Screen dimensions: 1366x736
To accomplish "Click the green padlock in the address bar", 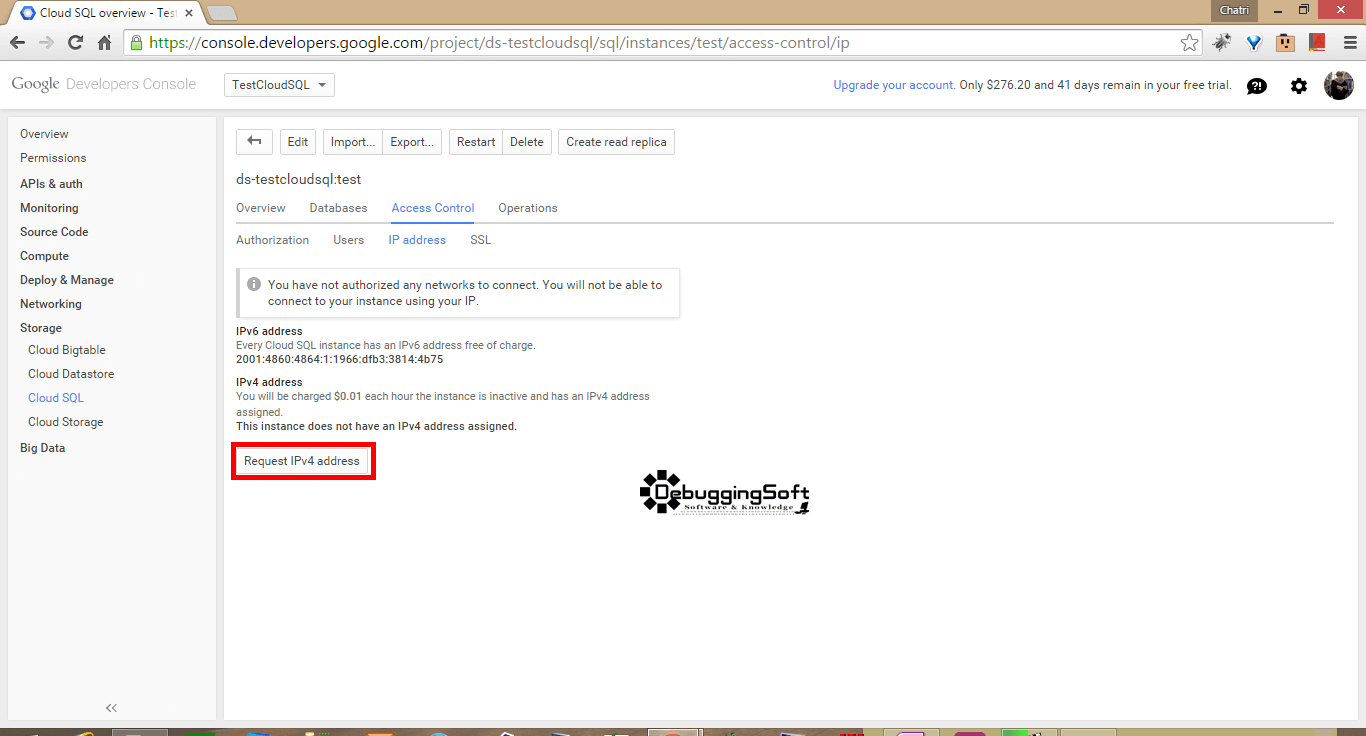I will pos(135,42).
